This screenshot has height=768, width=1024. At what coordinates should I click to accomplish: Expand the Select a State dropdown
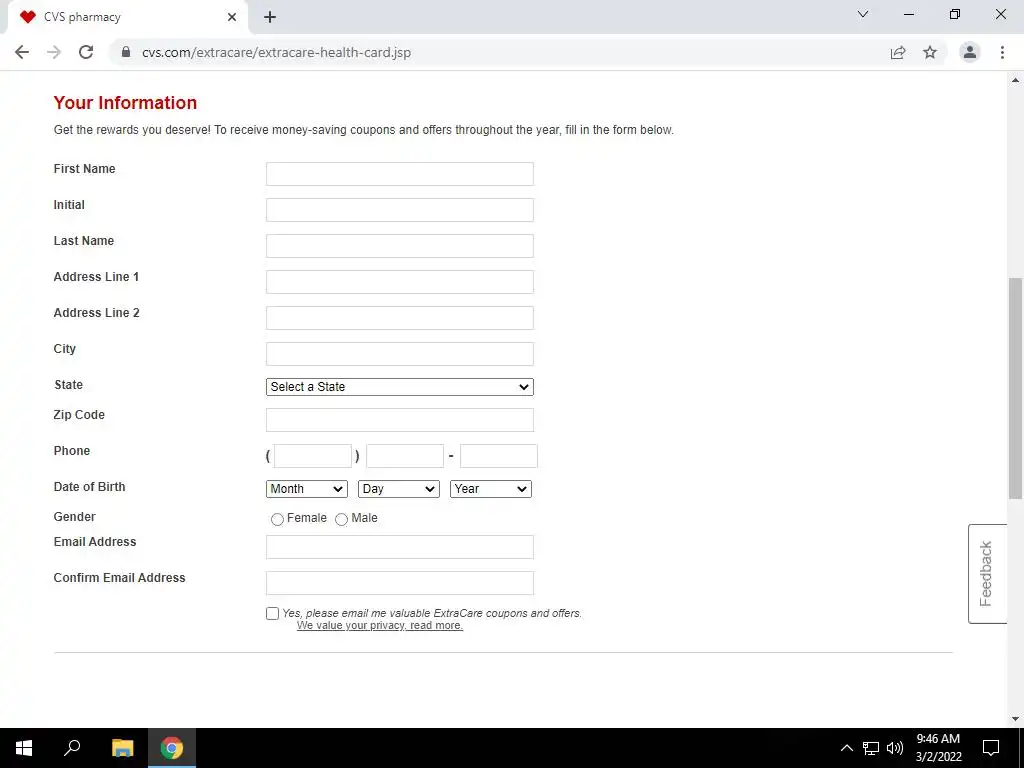pyautogui.click(x=400, y=387)
